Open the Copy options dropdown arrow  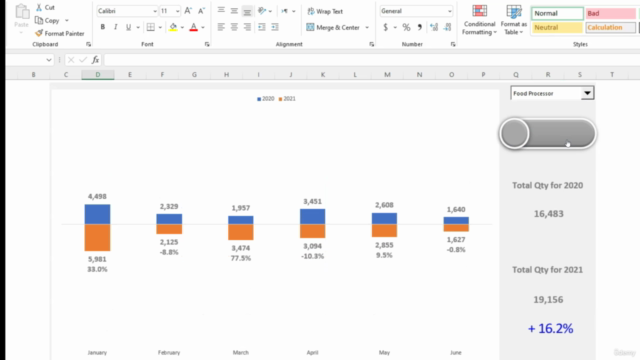coord(67,20)
